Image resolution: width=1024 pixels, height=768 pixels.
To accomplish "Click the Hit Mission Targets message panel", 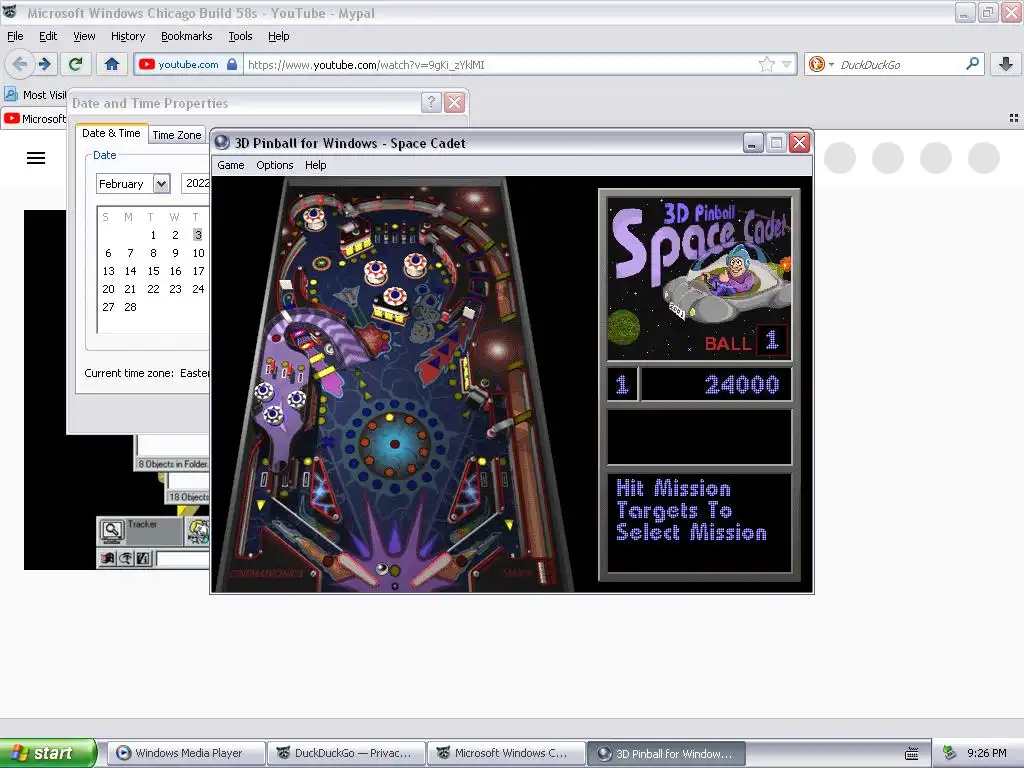I will (699, 522).
